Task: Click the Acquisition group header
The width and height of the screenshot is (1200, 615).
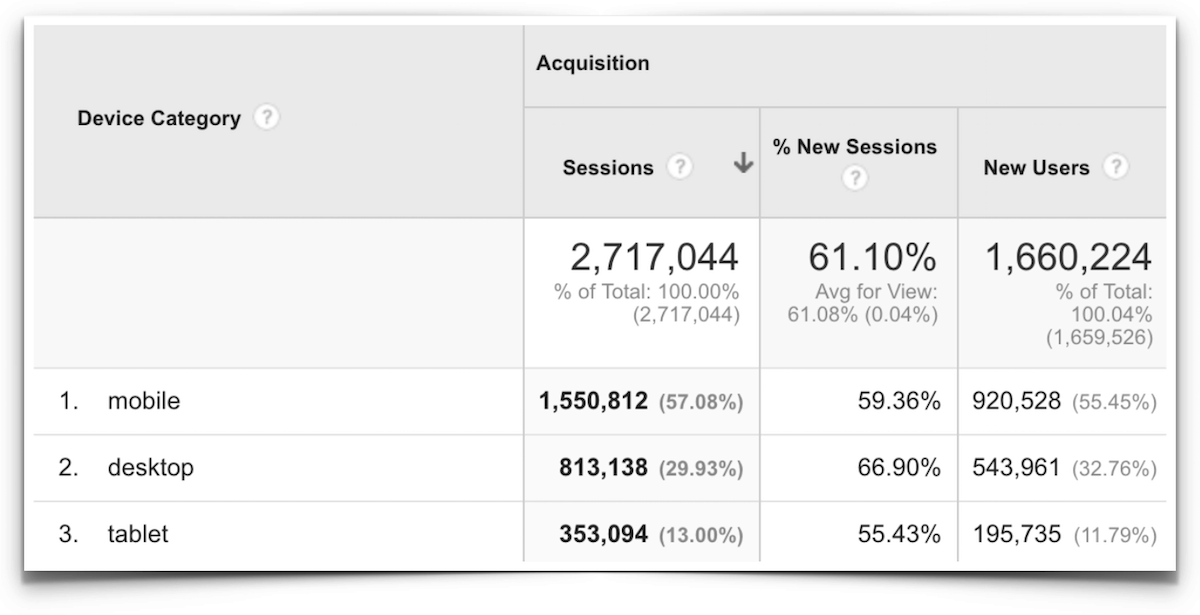Action: coord(592,63)
